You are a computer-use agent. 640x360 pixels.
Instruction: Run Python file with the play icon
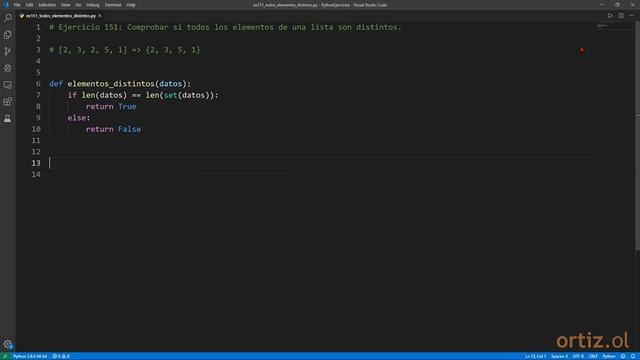coord(610,16)
